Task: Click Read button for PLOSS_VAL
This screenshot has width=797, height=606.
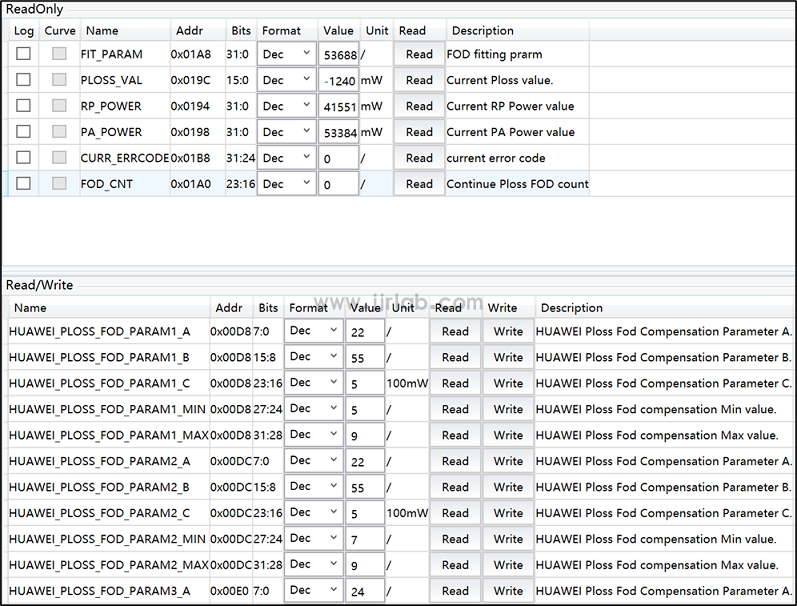Action: coord(419,80)
